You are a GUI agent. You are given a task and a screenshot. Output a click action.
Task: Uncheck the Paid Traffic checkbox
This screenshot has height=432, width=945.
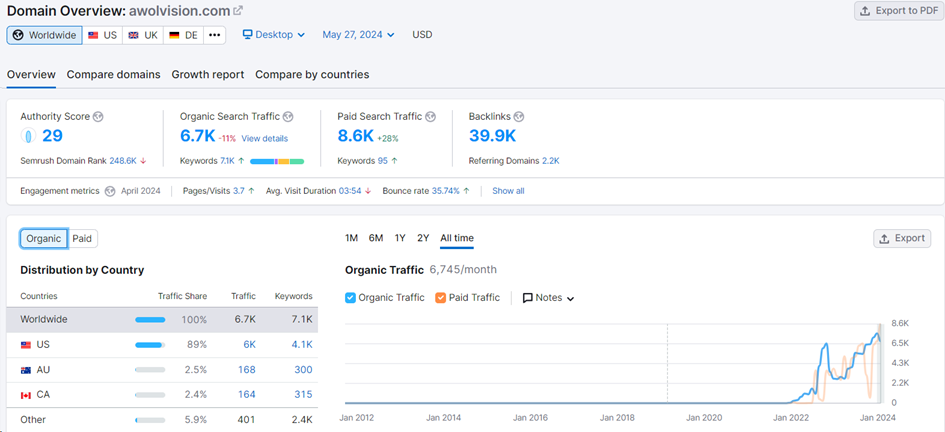tap(441, 298)
